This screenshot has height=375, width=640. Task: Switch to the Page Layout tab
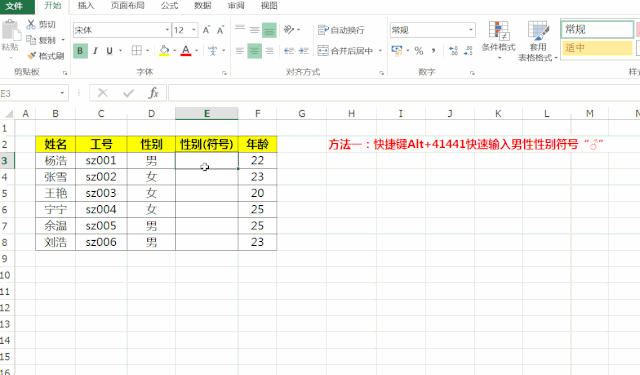click(x=128, y=6)
